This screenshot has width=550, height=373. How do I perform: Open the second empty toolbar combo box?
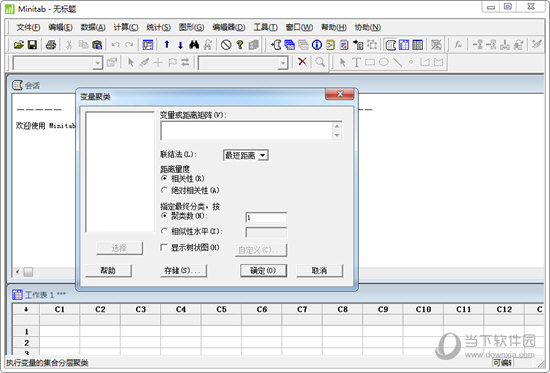[x=243, y=63]
